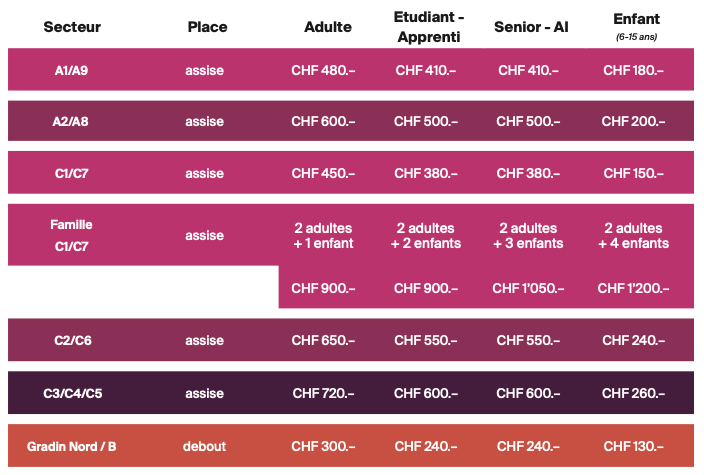
Task: Click the CHF 480.– adult price for A1/A9
Action: tap(323, 70)
